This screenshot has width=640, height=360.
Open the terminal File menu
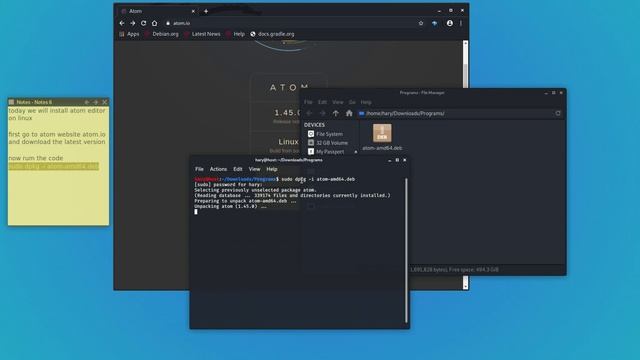(x=199, y=169)
